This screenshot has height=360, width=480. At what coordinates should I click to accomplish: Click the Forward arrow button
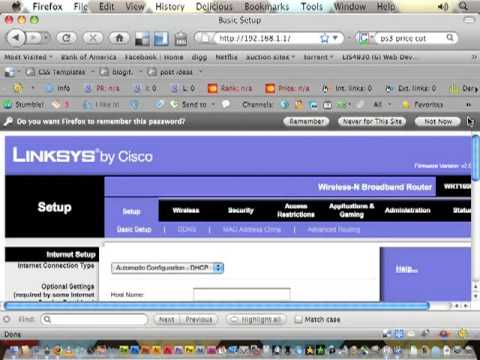tap(34, 38)
